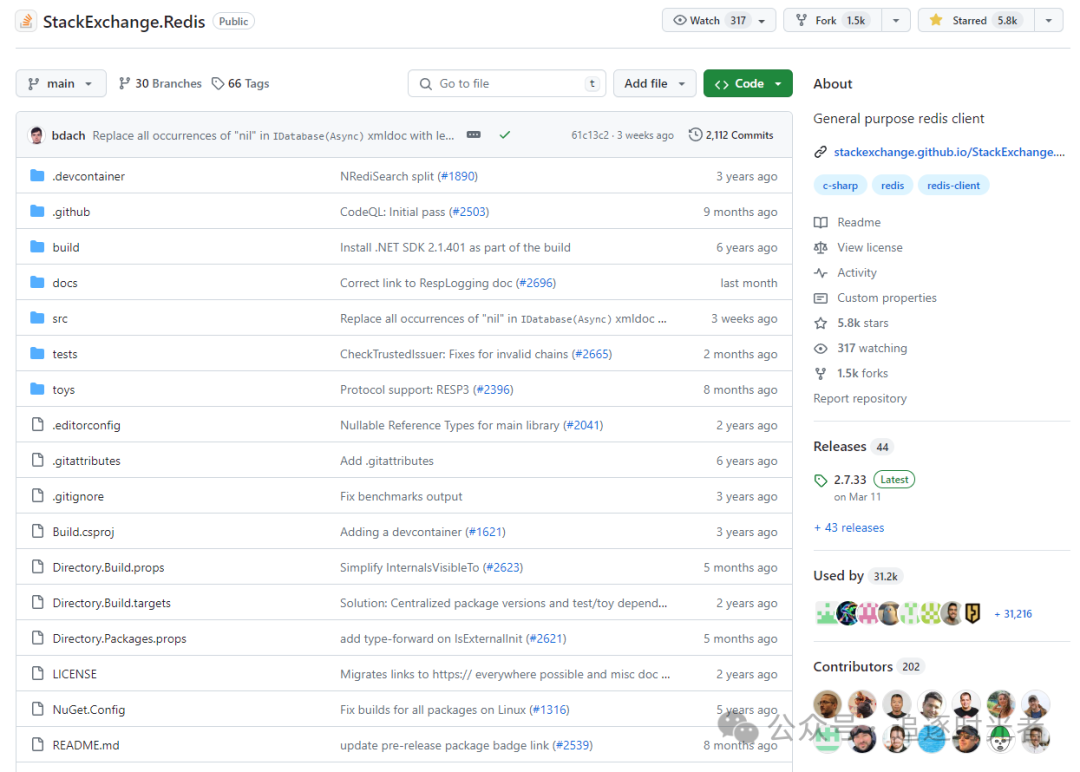Open the src folder icon
The width and height of the screenshot is (1080, 772).
[x=37, y=318]
